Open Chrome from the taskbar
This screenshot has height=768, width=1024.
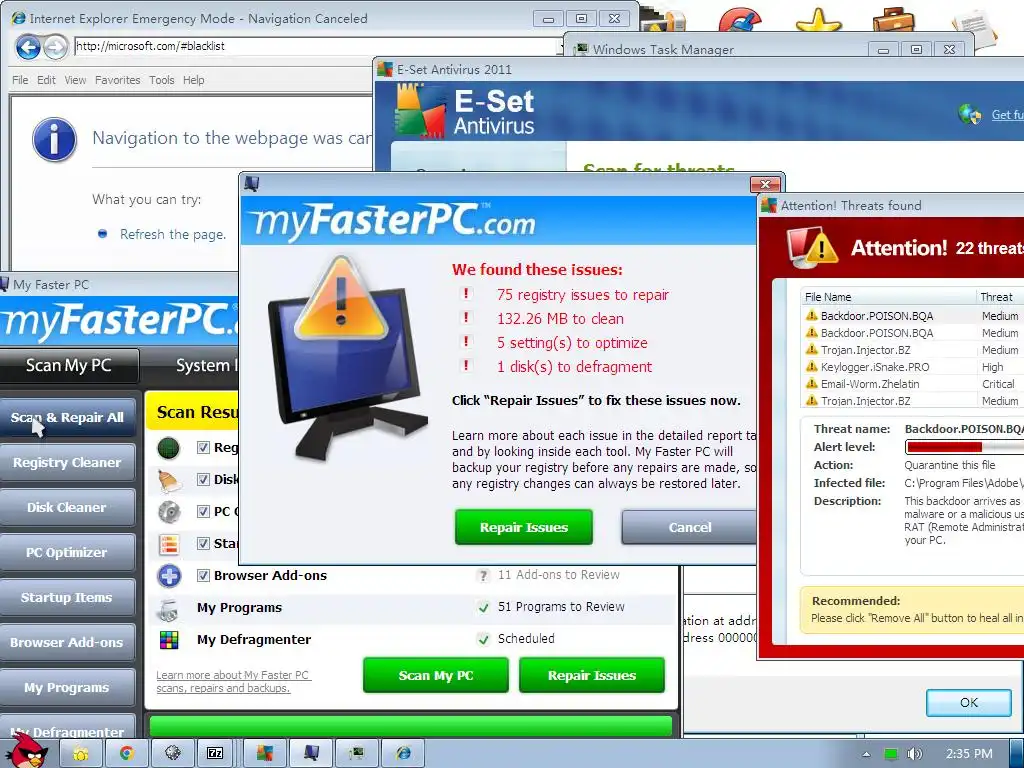coord(127,753)
